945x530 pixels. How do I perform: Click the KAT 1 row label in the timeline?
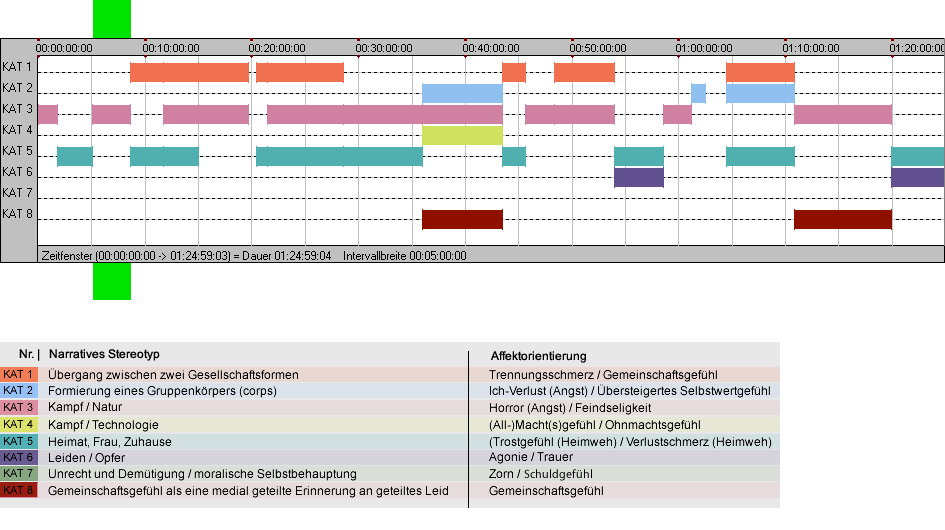17,67
